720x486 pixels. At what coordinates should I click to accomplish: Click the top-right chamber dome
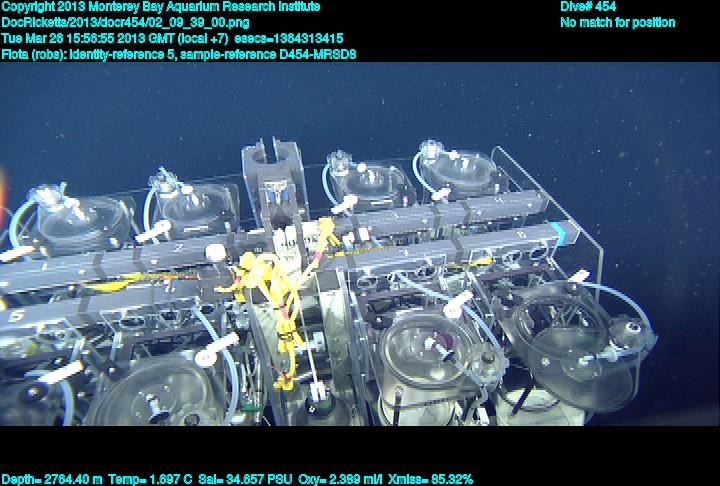click(457, 172)
